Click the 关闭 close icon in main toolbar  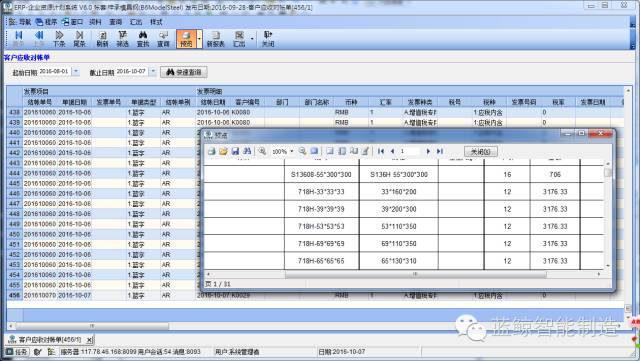pyautogui.click(x=268, y=39)
